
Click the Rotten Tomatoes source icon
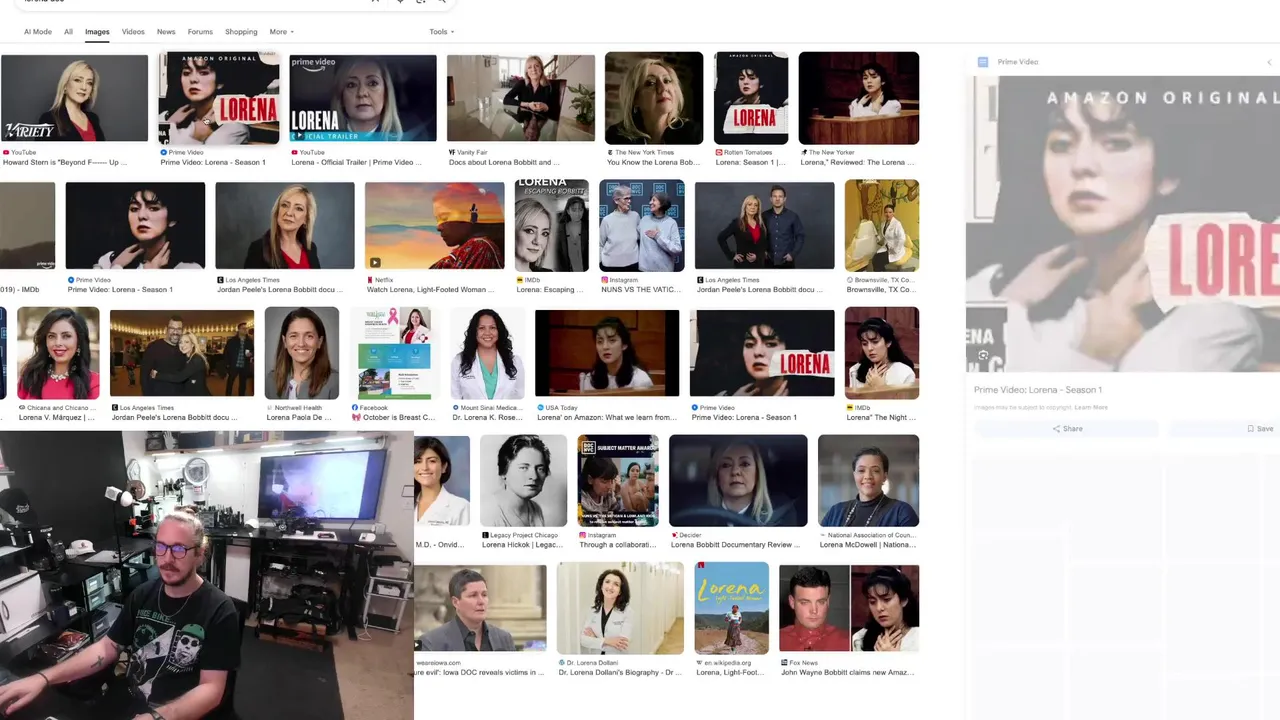pyautogui.click(x=719, y=152)
